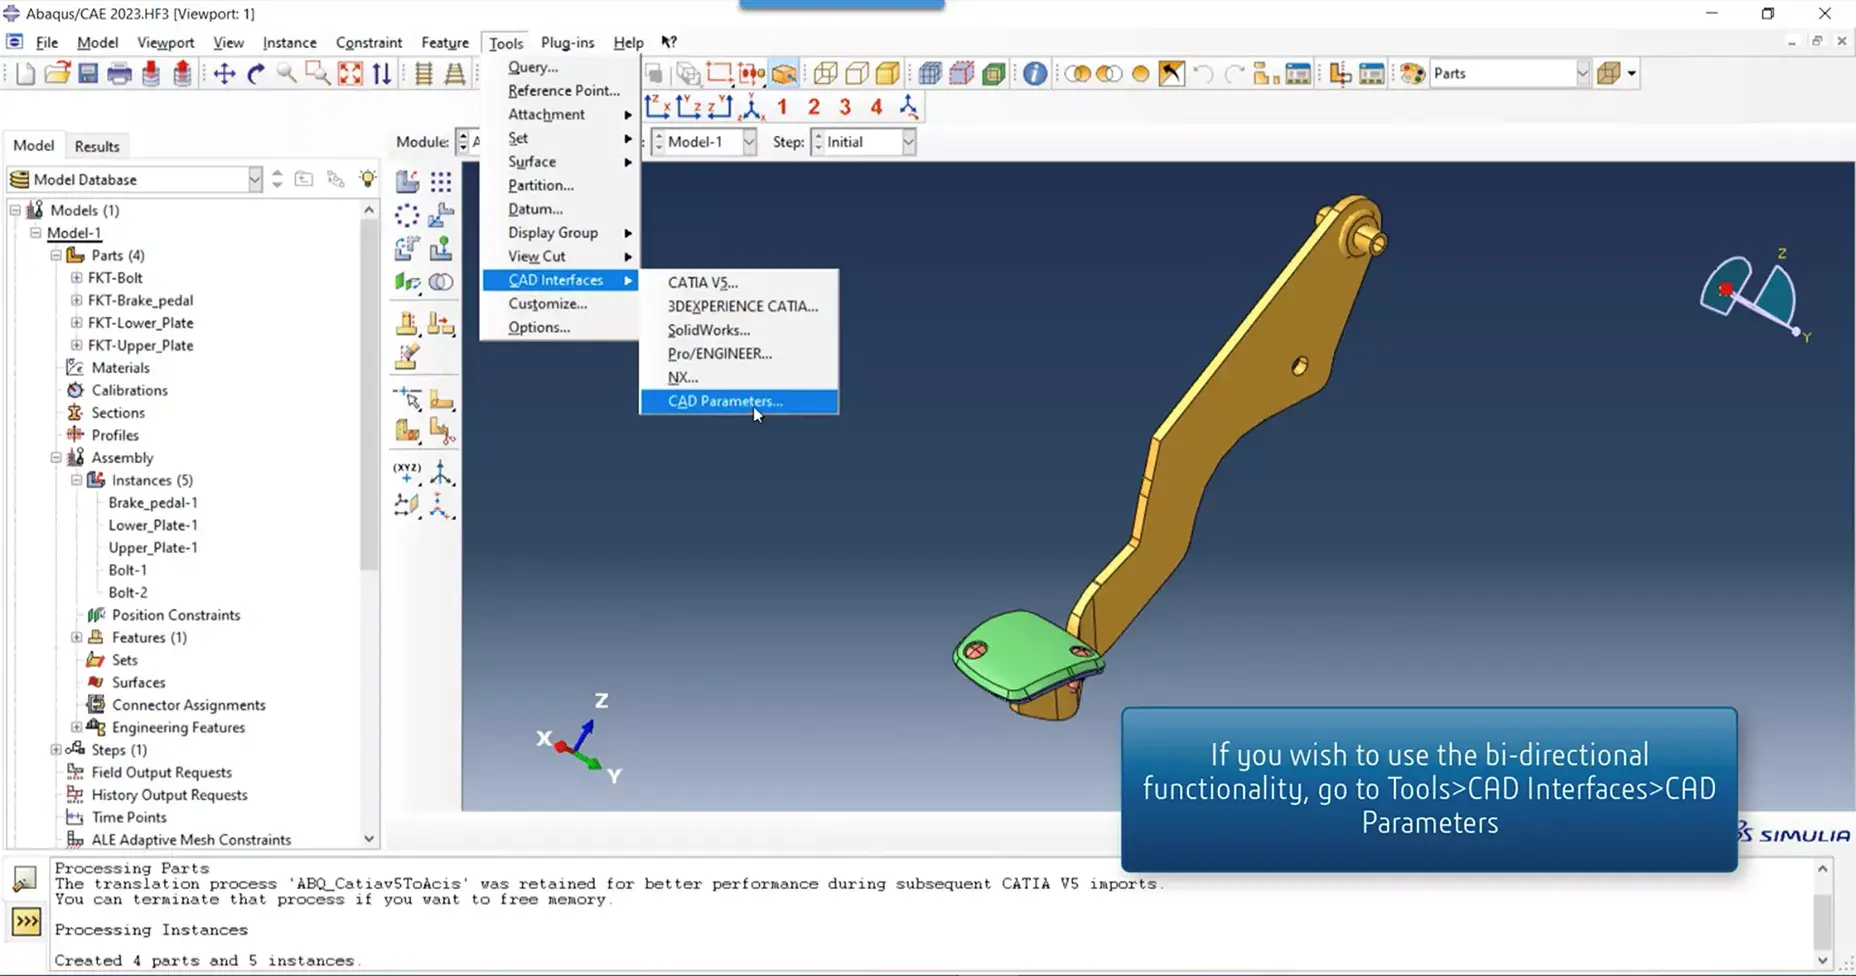Click the radial pattern tool icon
The width and height of the screenshot is (1856, 976).
(x=407, y=215)
